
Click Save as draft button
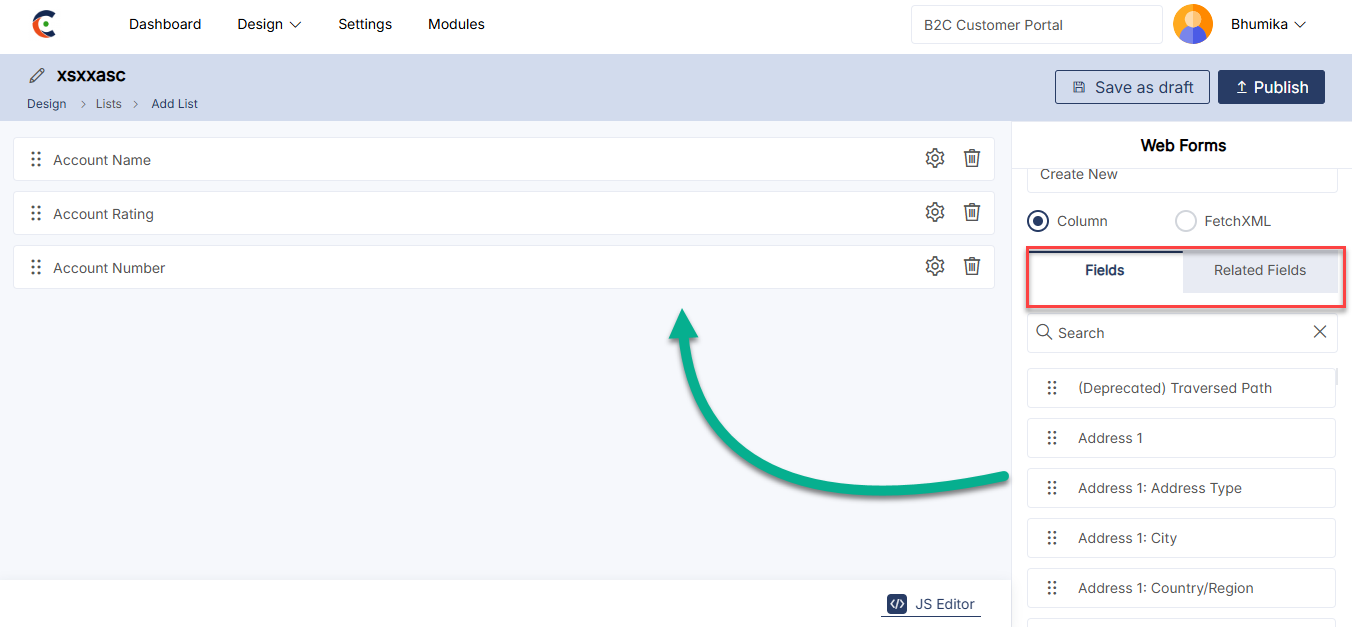[1131, 87]
